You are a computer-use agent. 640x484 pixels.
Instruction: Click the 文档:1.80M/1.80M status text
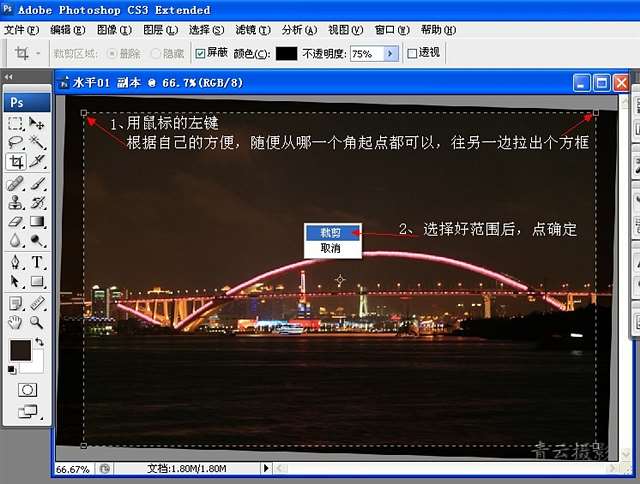(187, 468)
